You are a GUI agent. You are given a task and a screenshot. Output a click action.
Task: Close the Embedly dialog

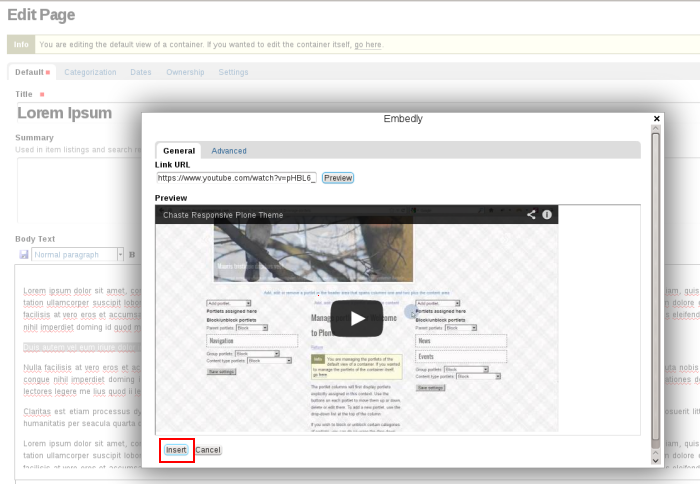(x=656, y=118)
